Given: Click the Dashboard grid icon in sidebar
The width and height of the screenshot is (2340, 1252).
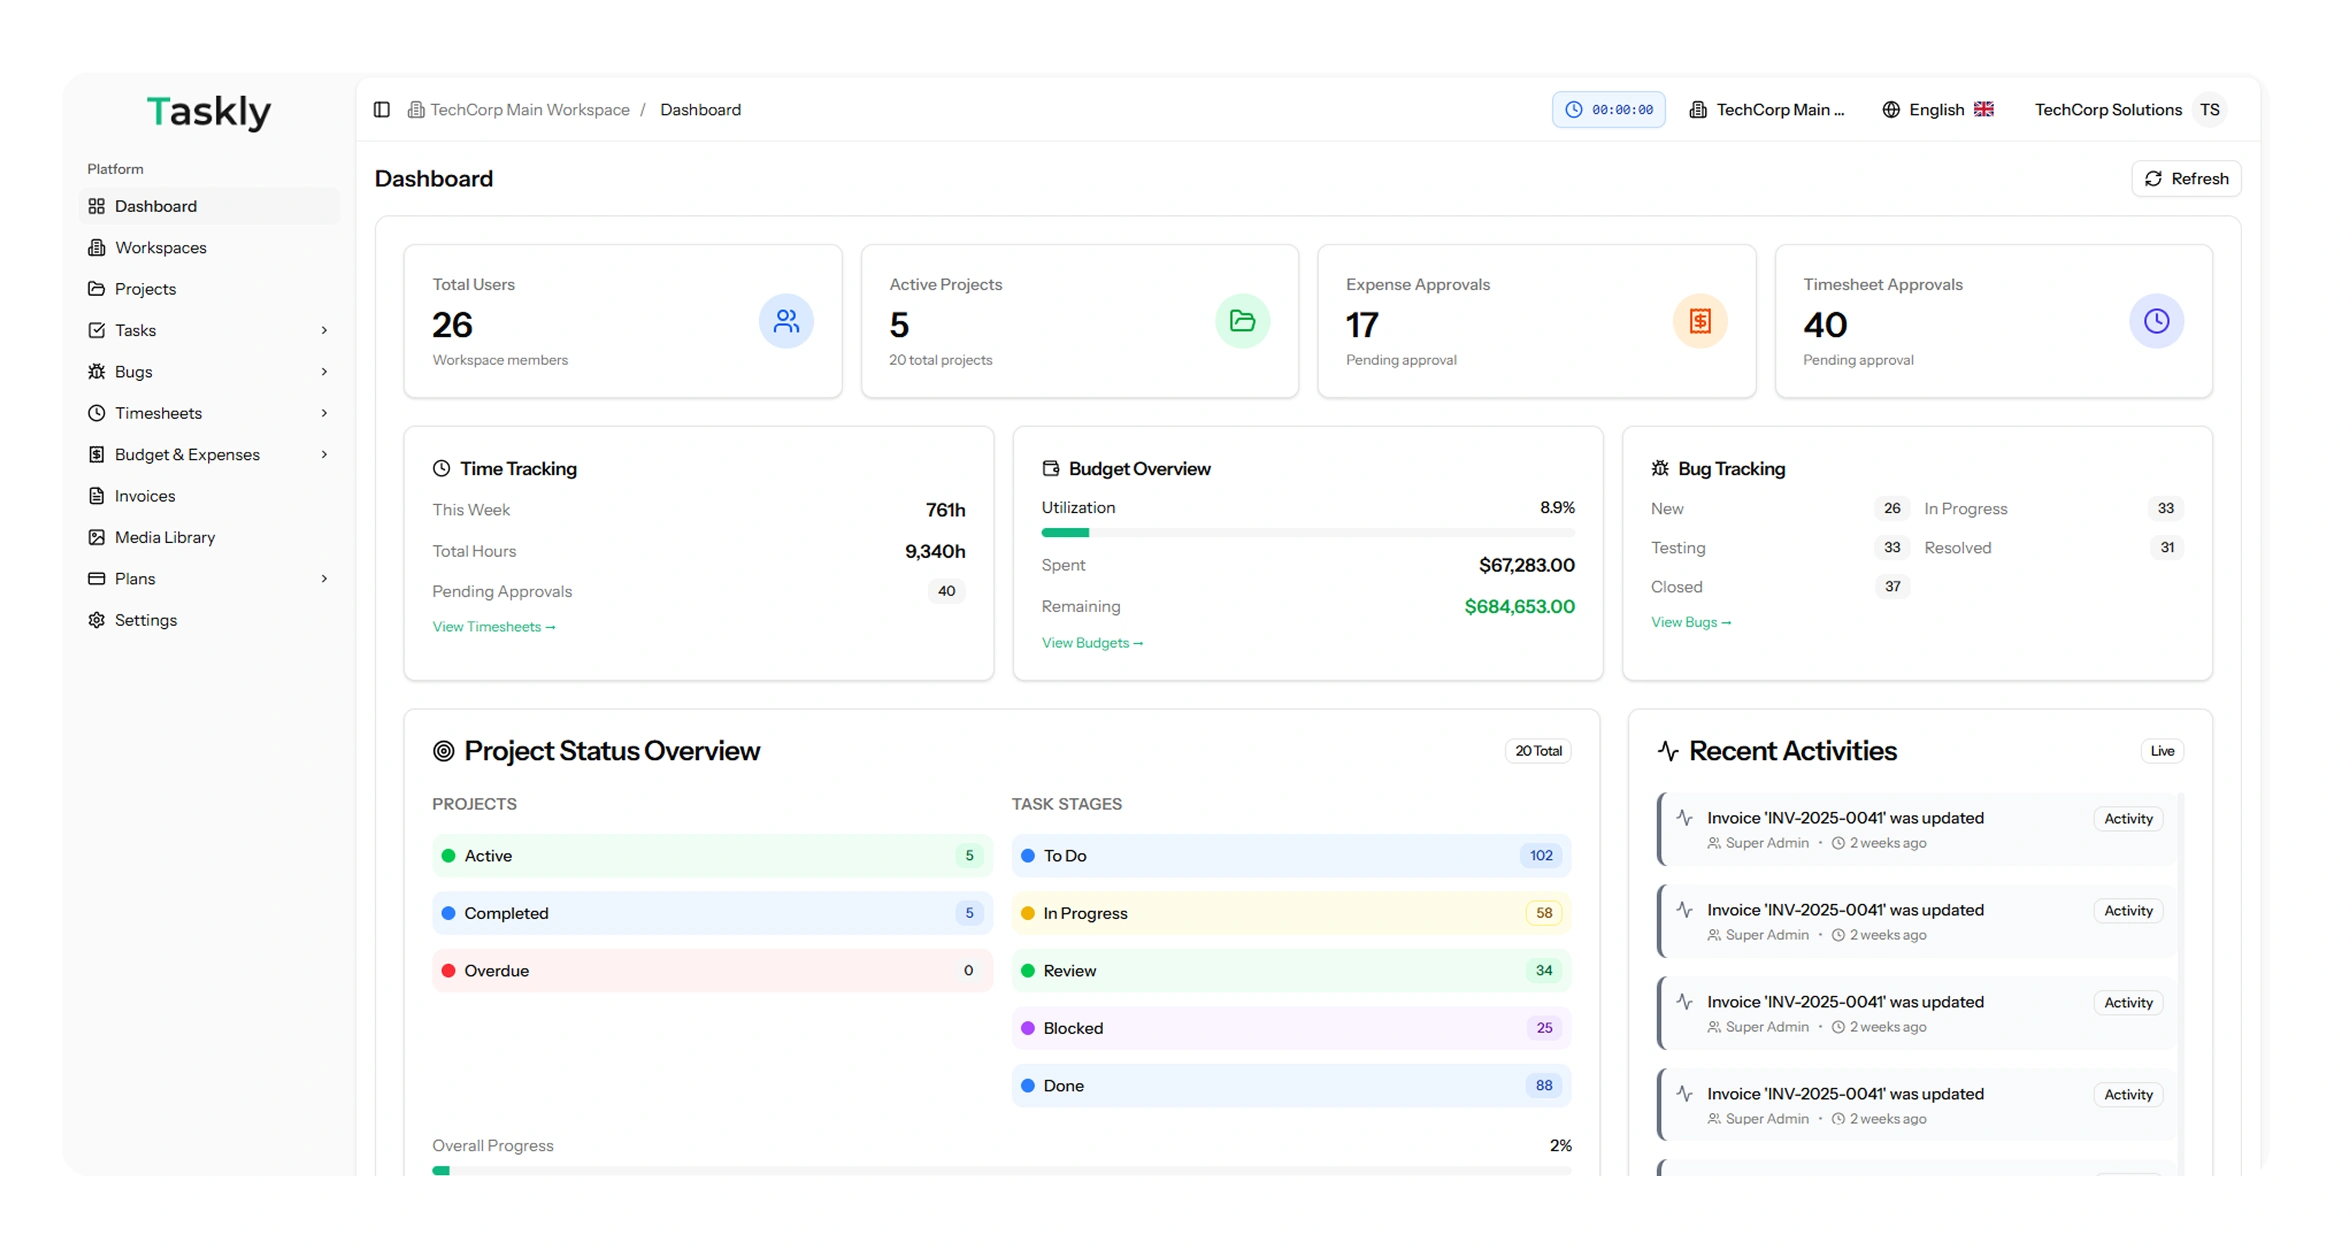Looking at the screenshot, I should (x=96, y=206).
